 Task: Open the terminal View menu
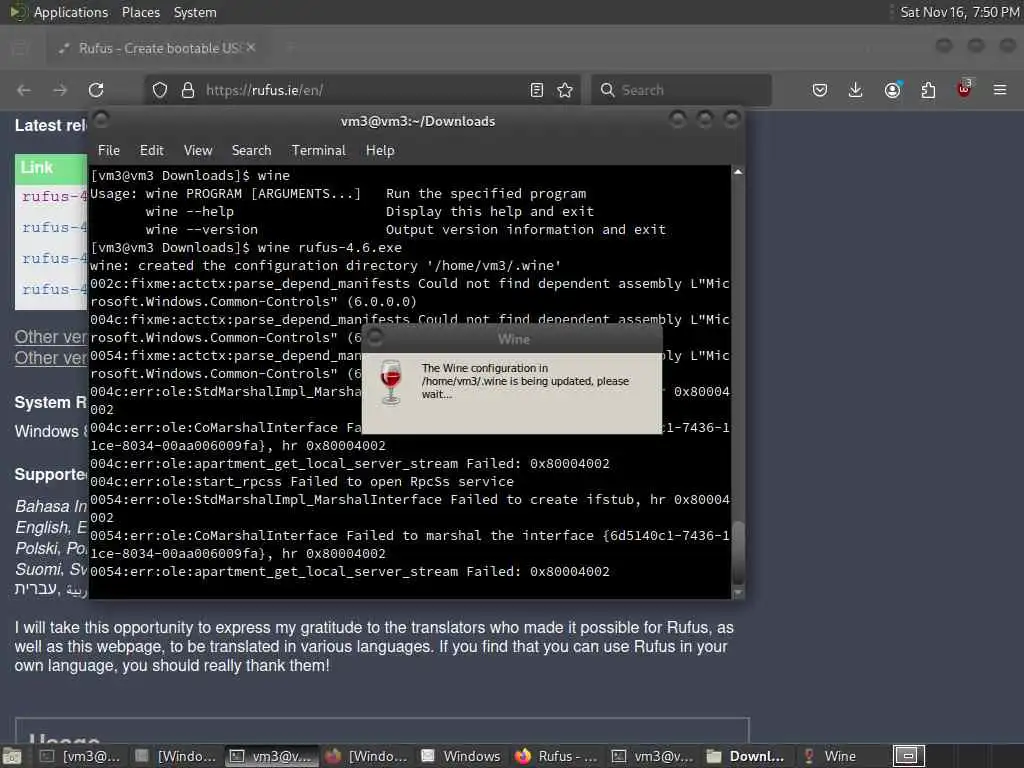click(198, 150)
